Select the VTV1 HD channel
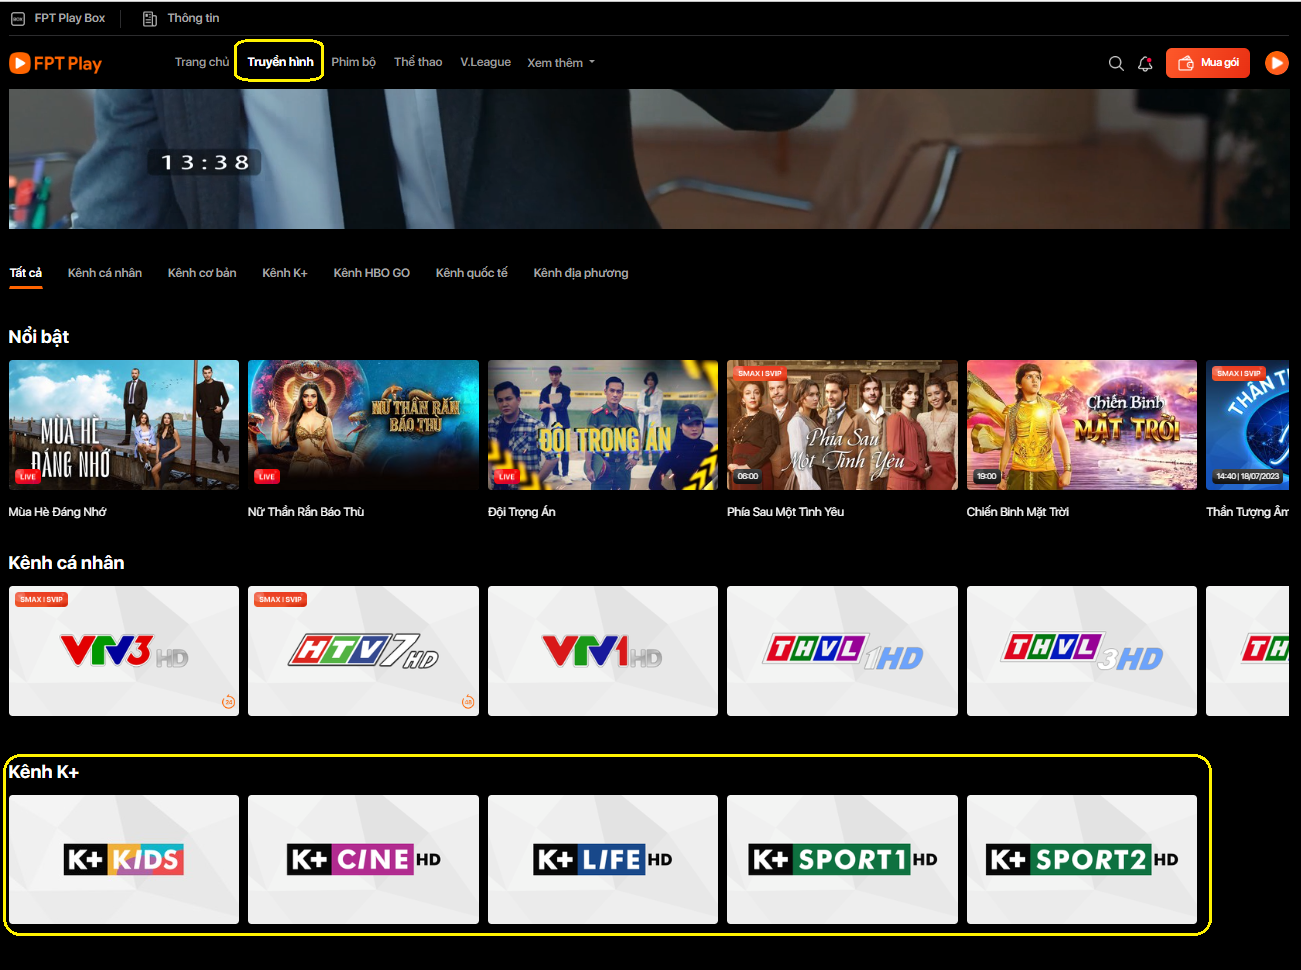Image resolution: width=1301 pixels, height=970 pixels. (603, 651)
